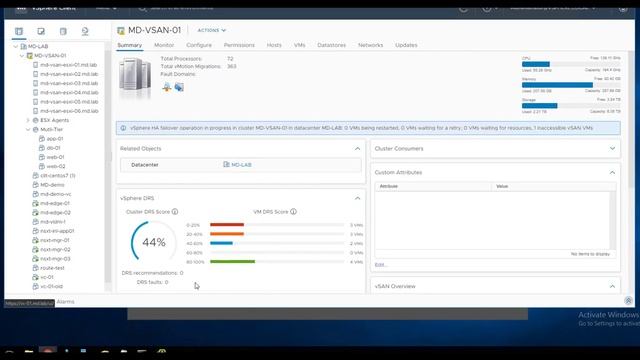Image resolution: width=640 pixels, height=360 pixels.
Task: Click the vSAN cluster status icon beside DRS icon
Action: 179,87
